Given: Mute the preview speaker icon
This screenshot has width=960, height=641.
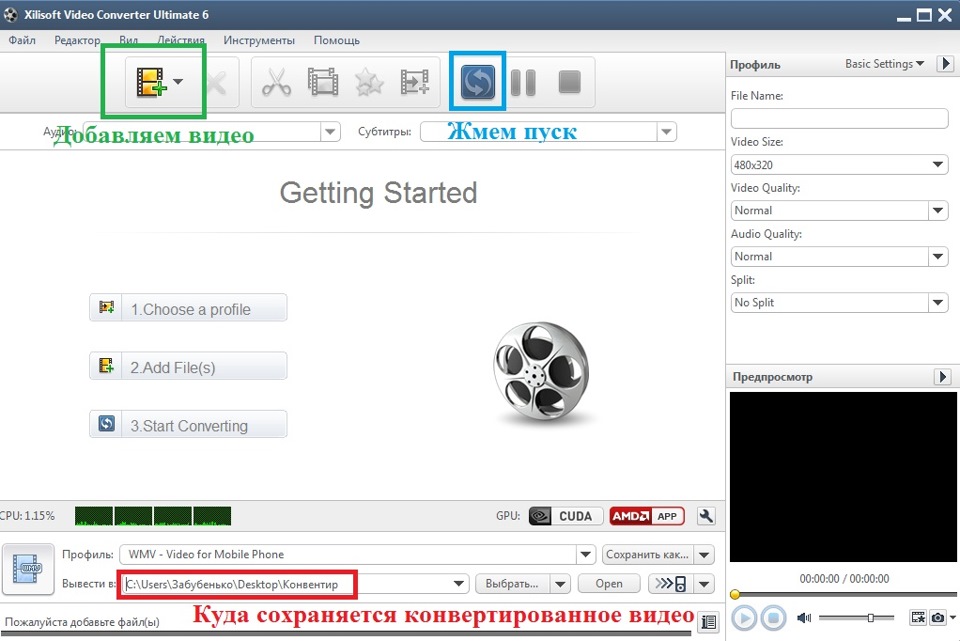Looking at the screenshot, I should tap(804, 618).
